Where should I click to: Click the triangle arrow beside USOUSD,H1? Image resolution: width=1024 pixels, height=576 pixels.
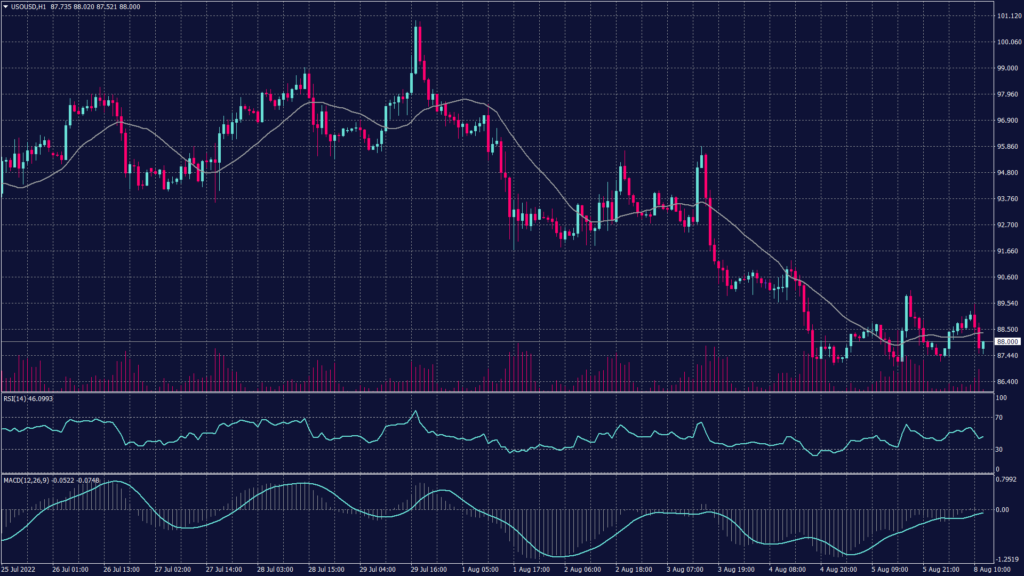6,7
